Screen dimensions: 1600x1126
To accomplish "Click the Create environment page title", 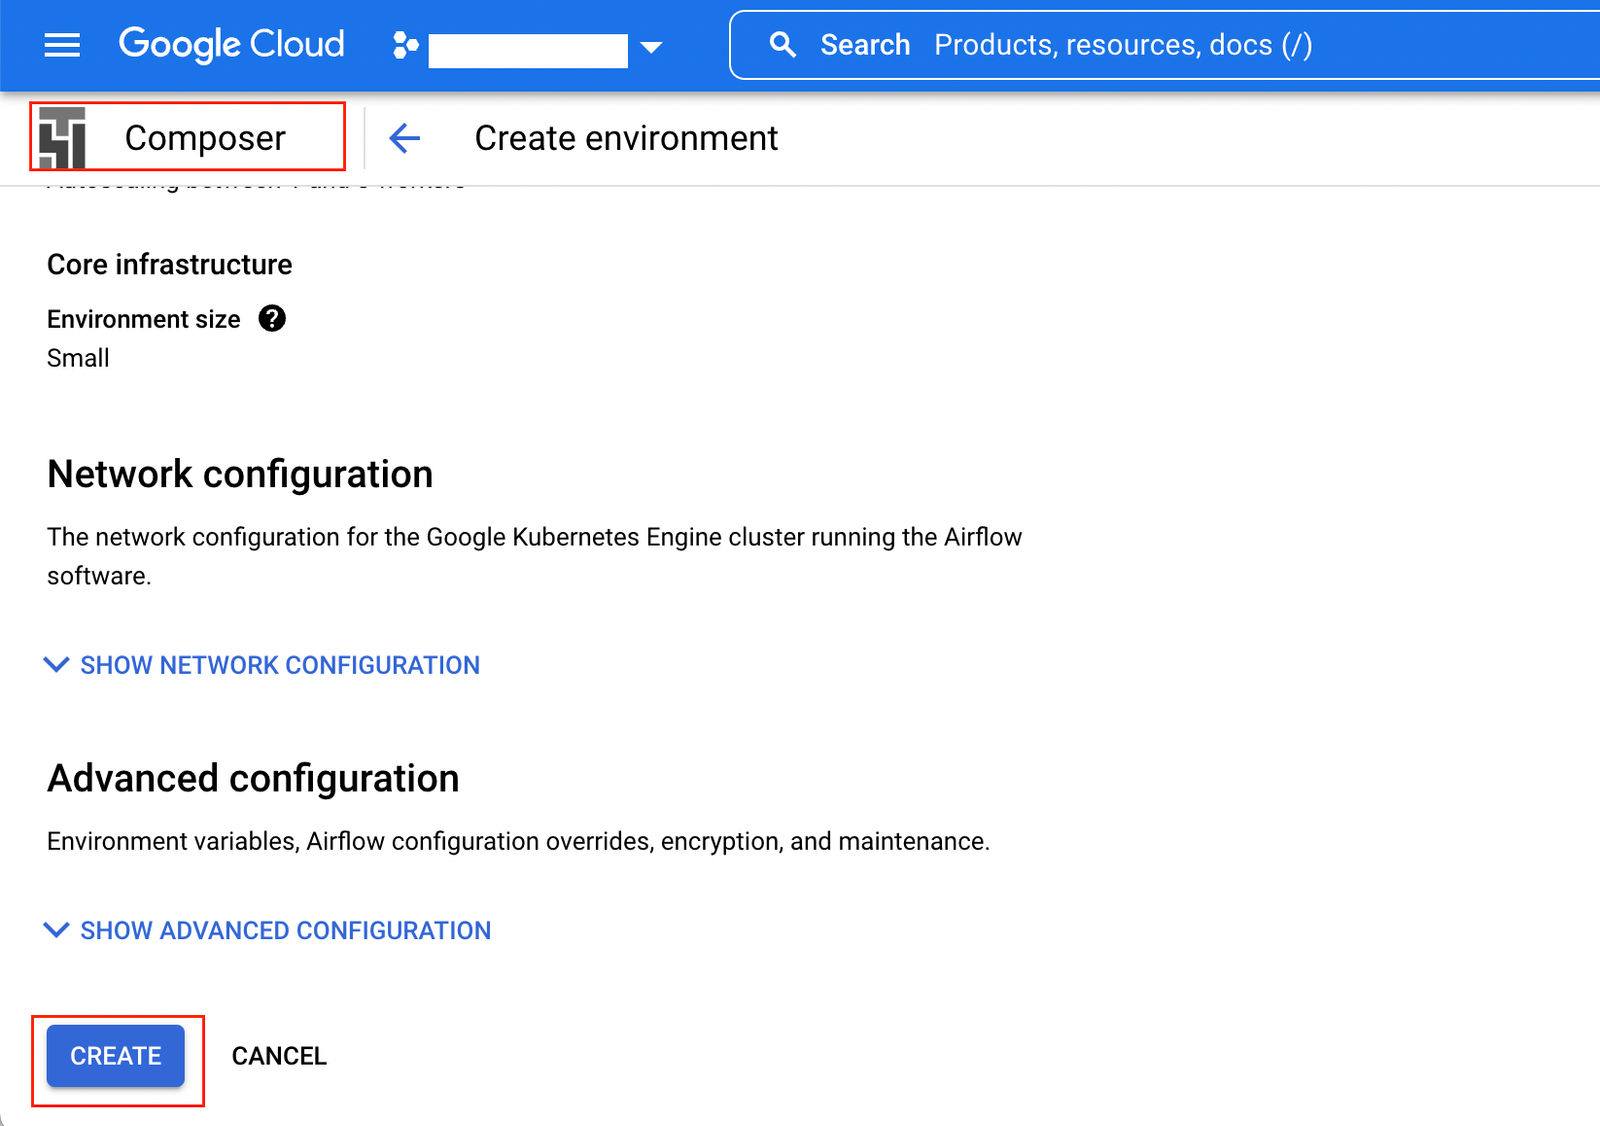I will [x=627, y=138].
